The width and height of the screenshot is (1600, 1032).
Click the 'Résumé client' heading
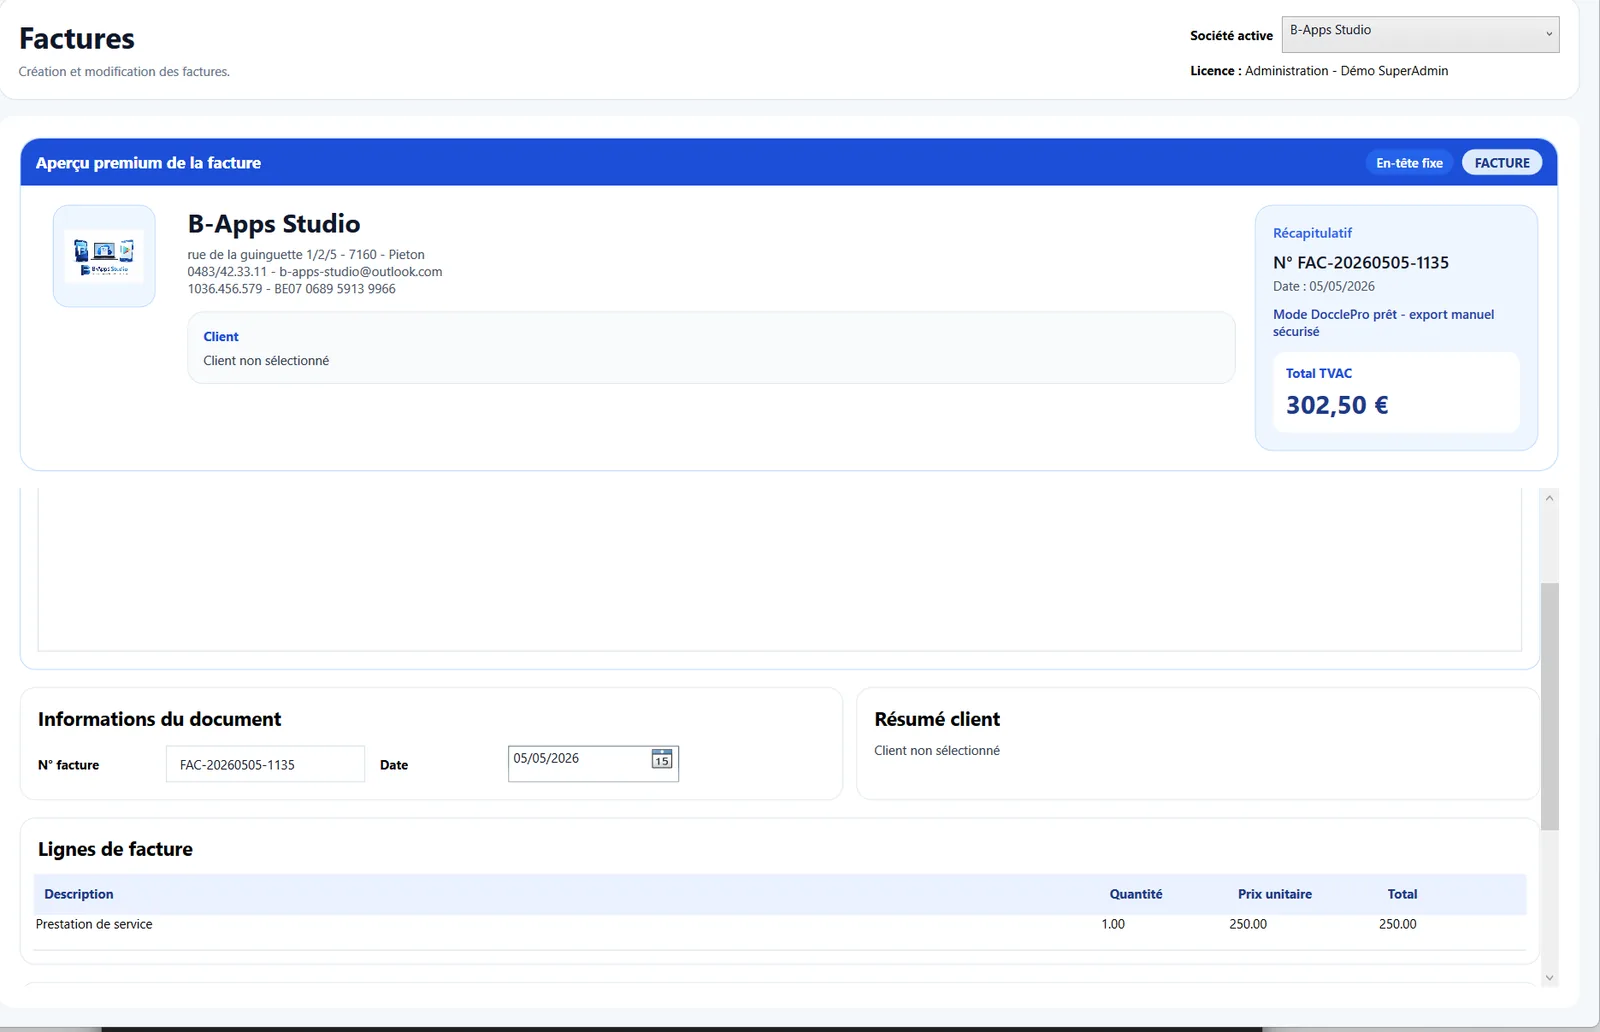pyautogui.click(x=937, y=719)
